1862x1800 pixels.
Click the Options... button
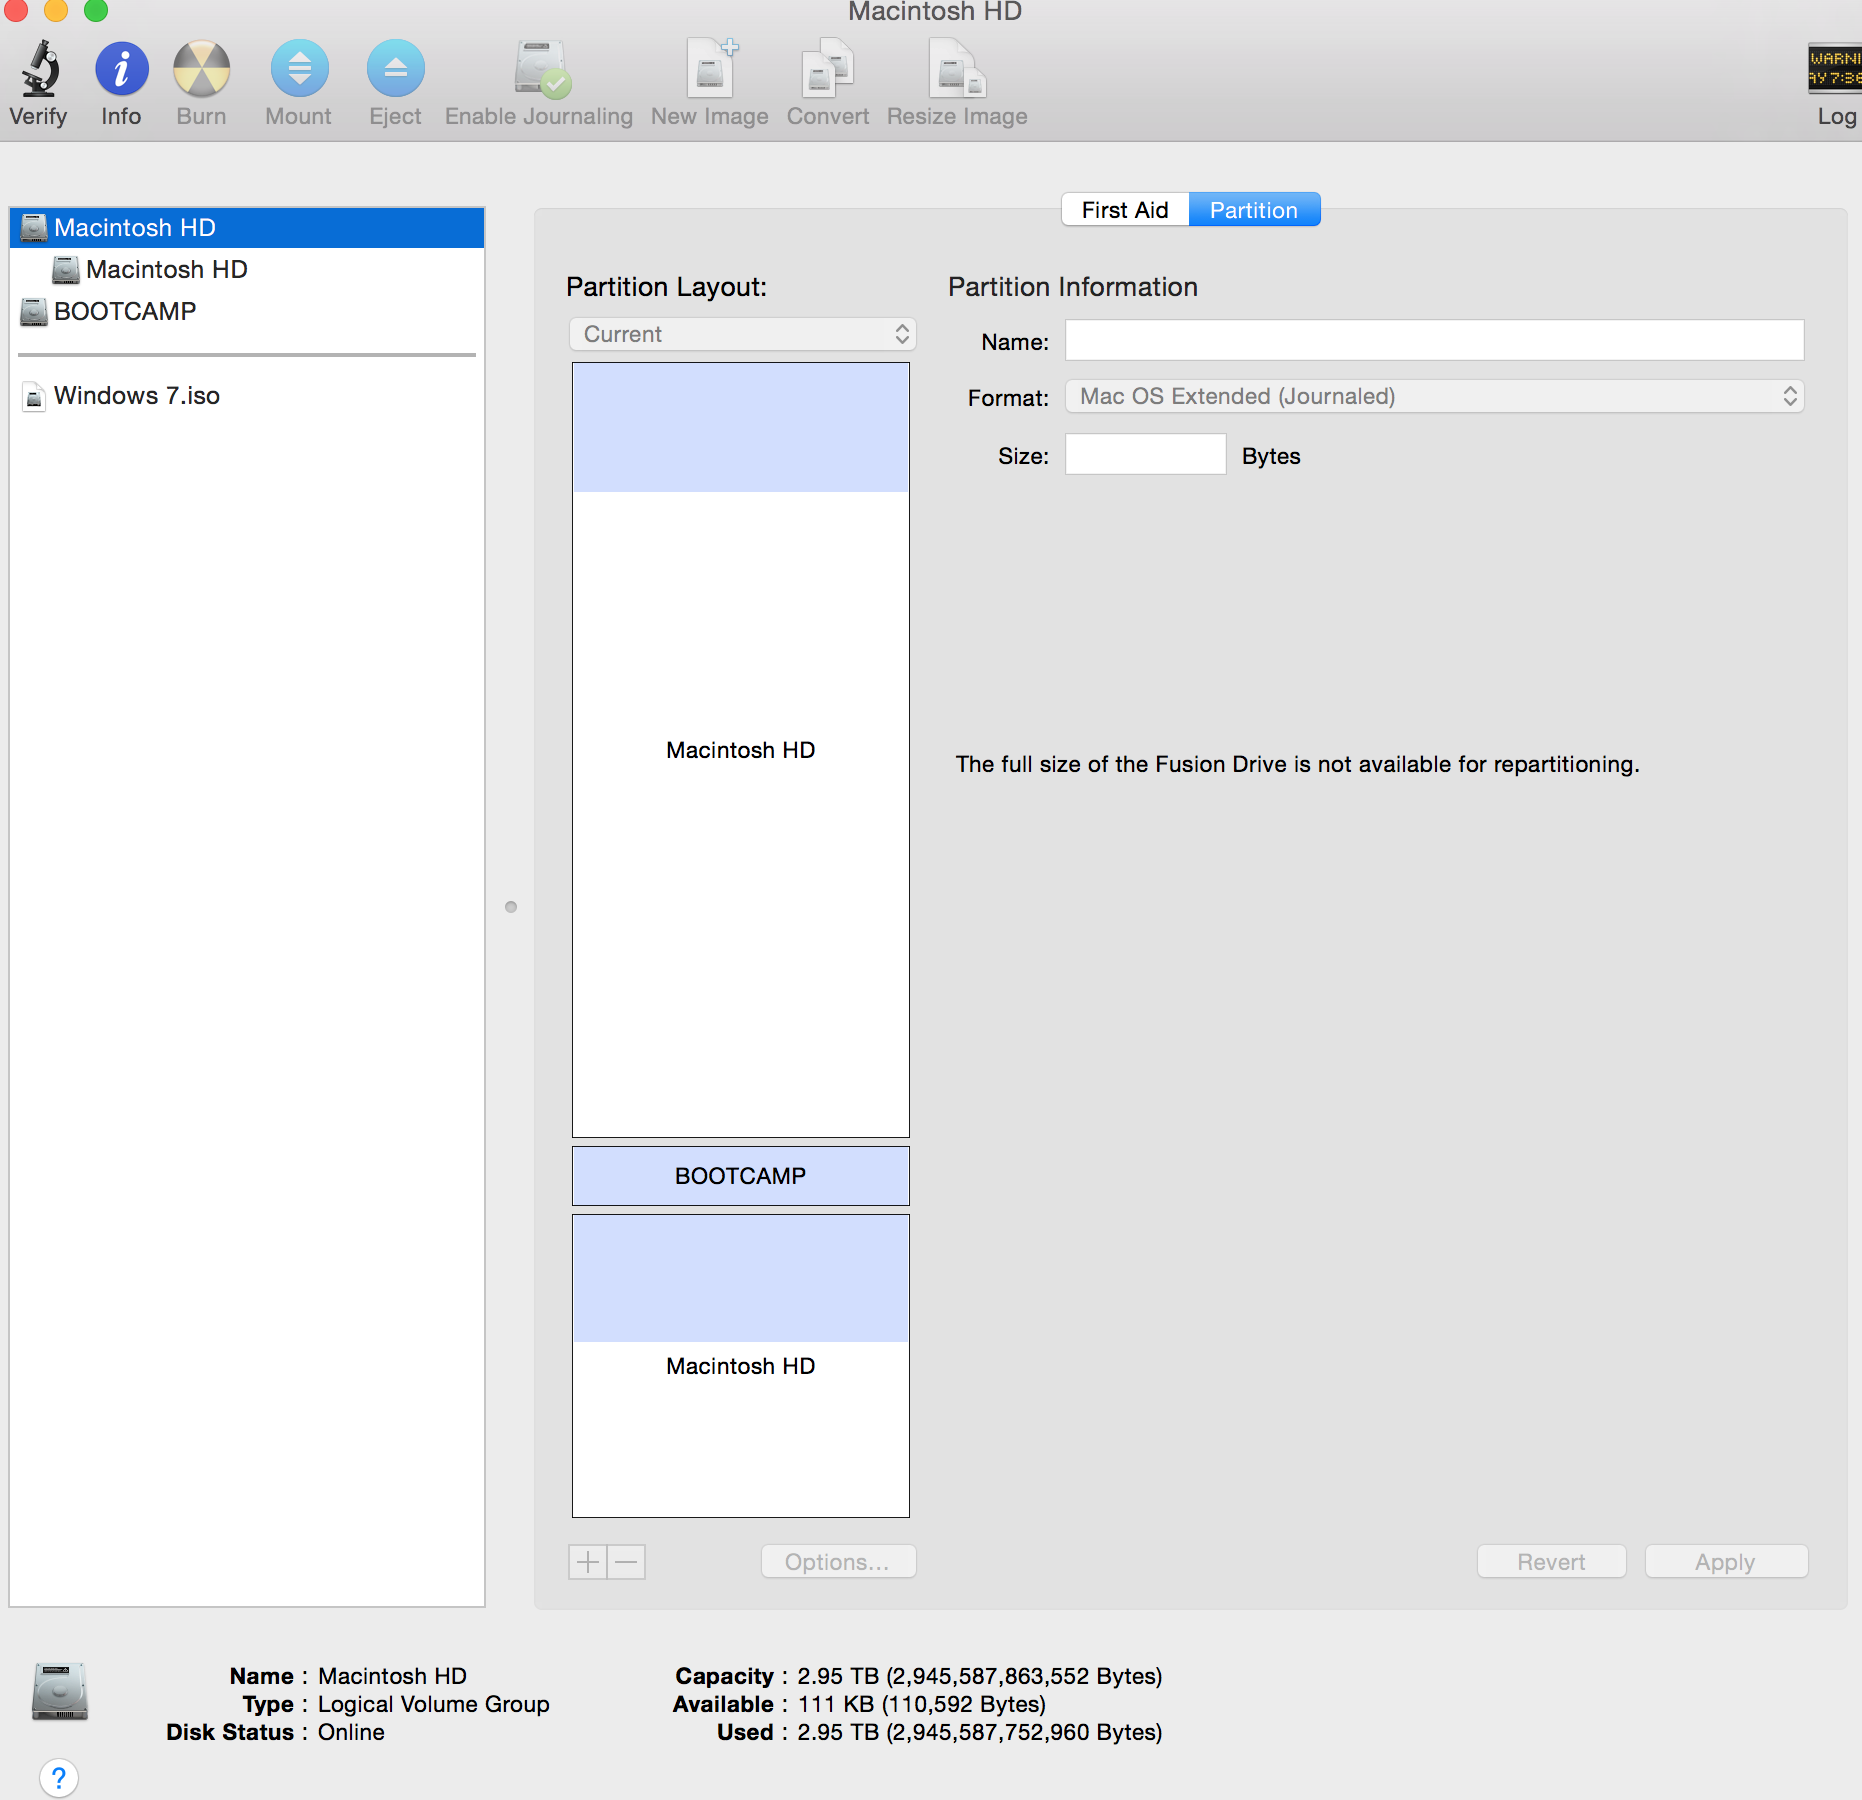tap(838, 1562)
